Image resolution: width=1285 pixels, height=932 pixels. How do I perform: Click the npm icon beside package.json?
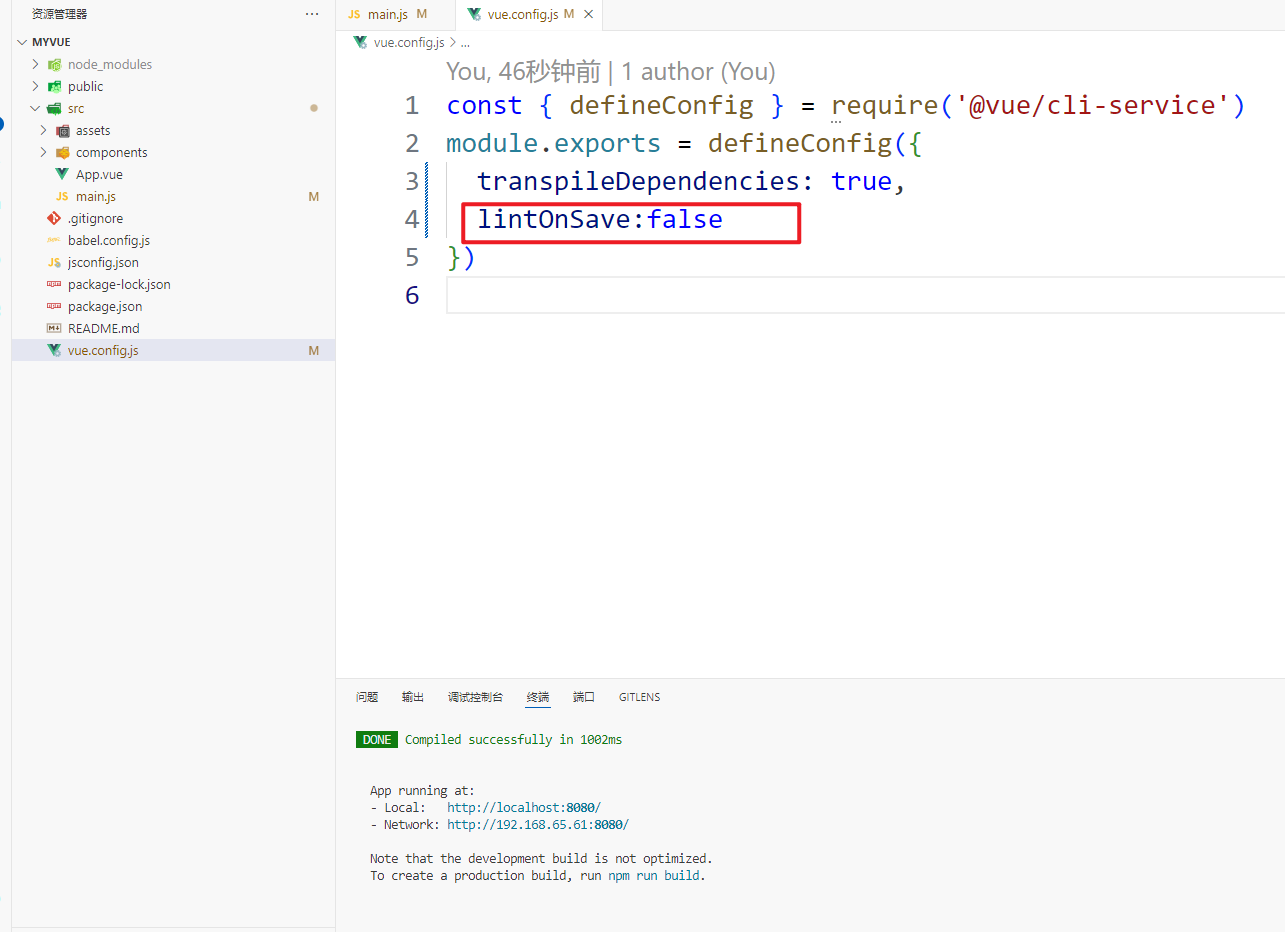pyautogui.click(x=54, y=306)
